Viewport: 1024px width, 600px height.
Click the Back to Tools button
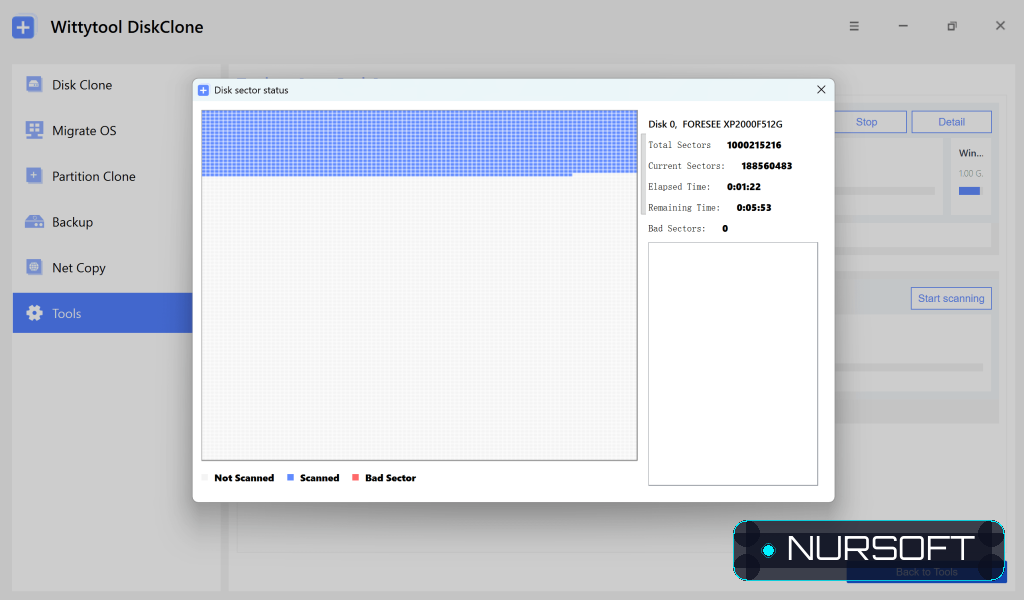[926, 572]
